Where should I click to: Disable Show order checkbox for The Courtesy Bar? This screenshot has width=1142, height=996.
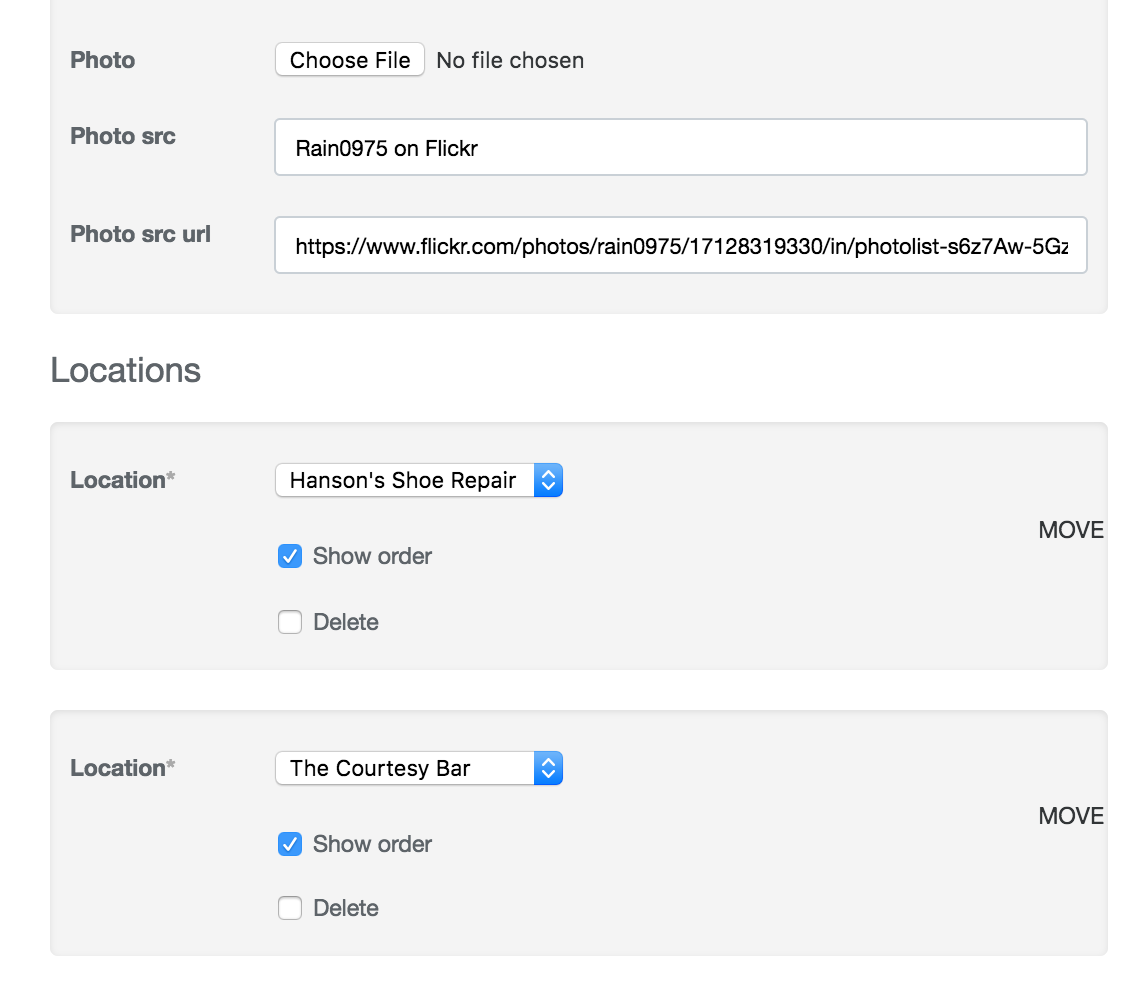pyautogui.click(x=290, y=844)
